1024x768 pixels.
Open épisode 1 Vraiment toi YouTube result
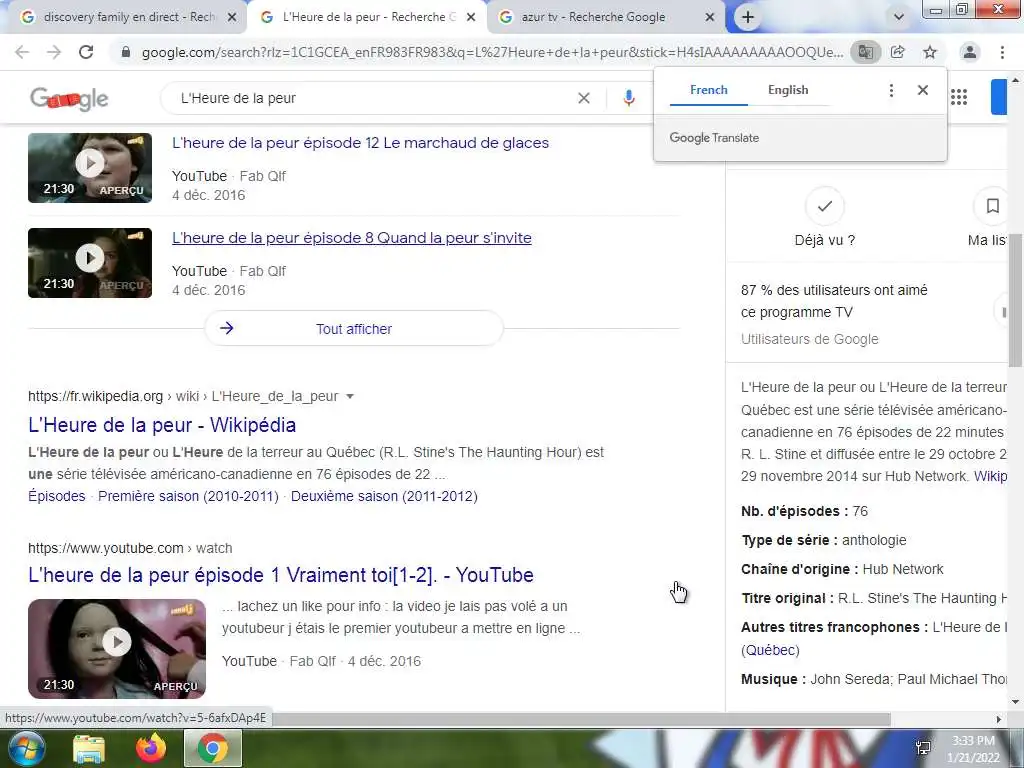(x=281, y=575)
